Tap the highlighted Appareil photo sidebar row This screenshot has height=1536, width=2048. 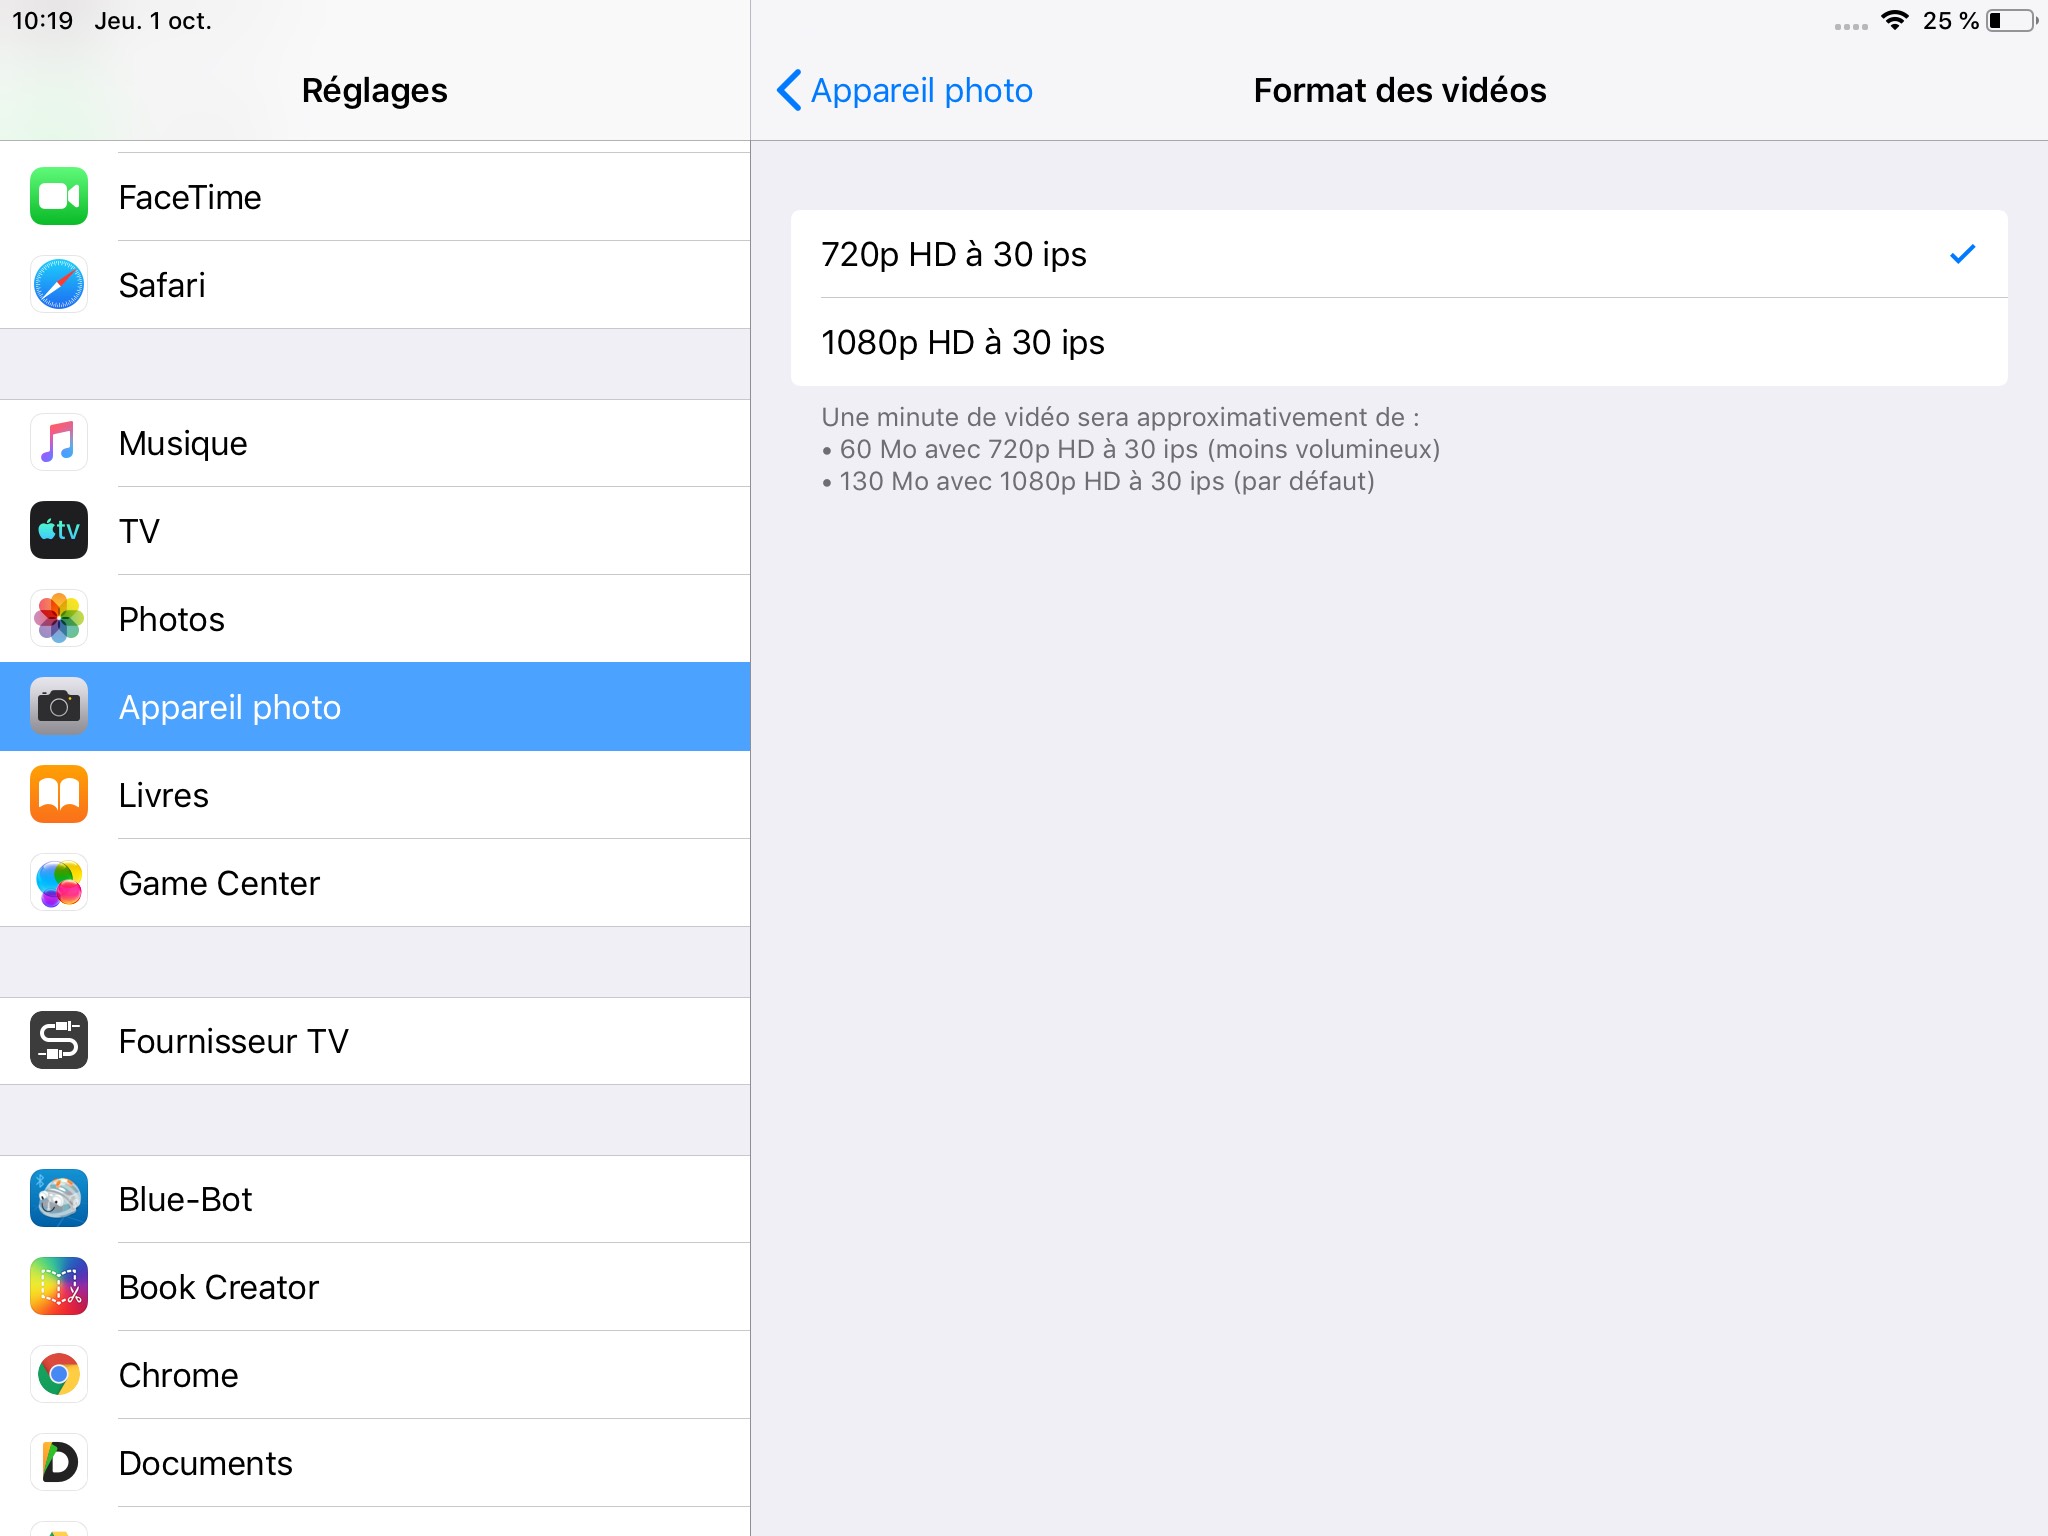(375, 707)
